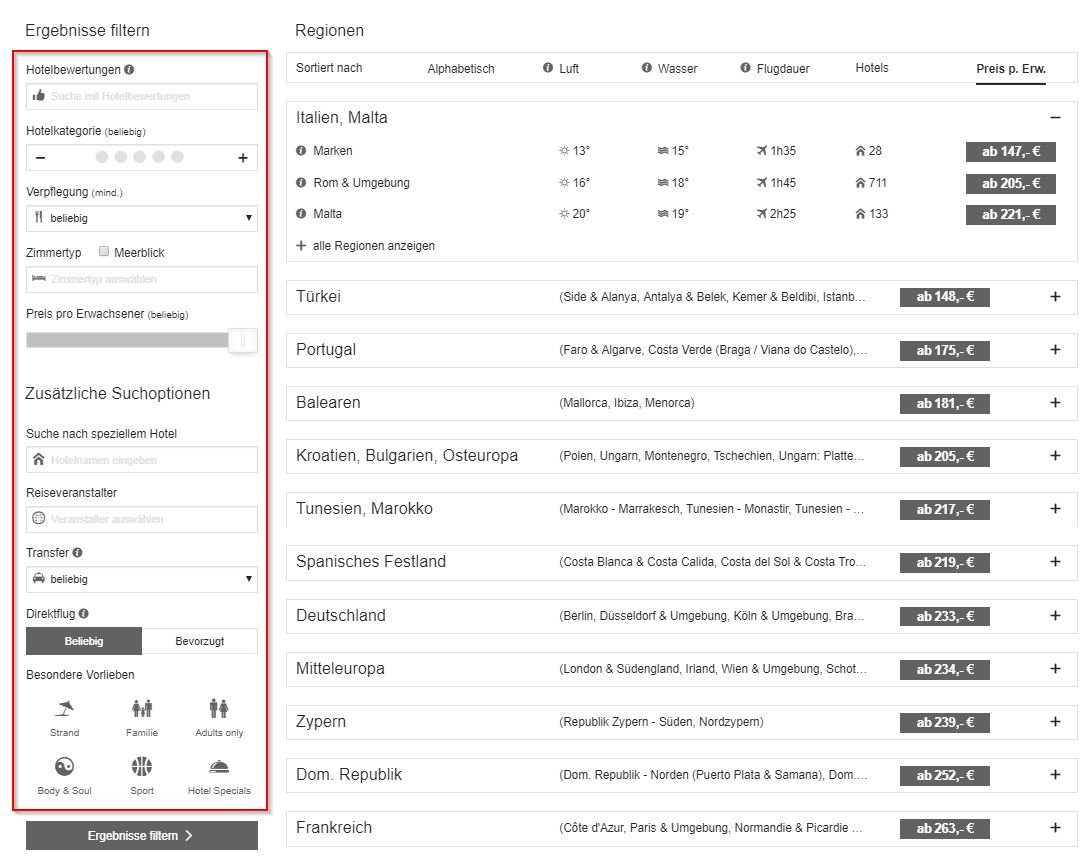Open the Transfer dropdown
This screenshot has width=1088, height=857.
[142, 579]
